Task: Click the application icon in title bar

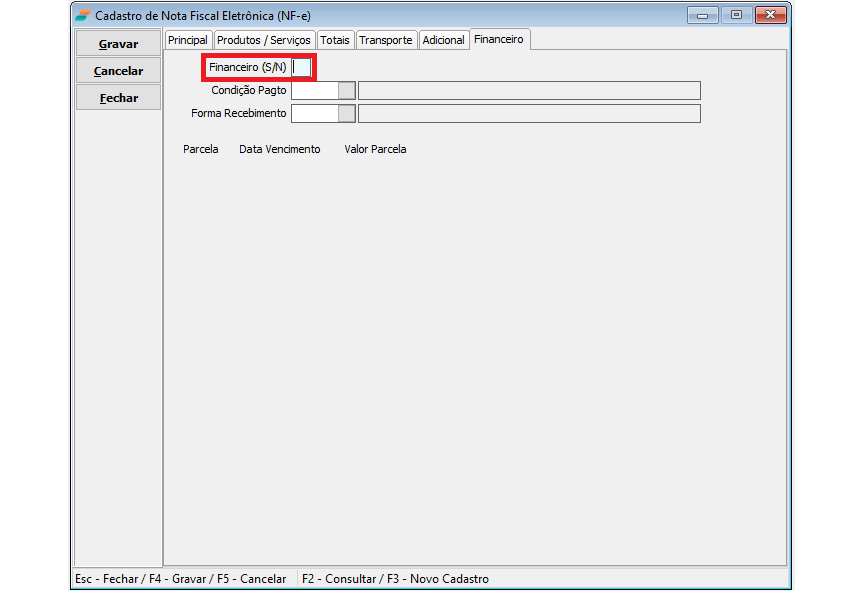Action: (x=83, y=15)
